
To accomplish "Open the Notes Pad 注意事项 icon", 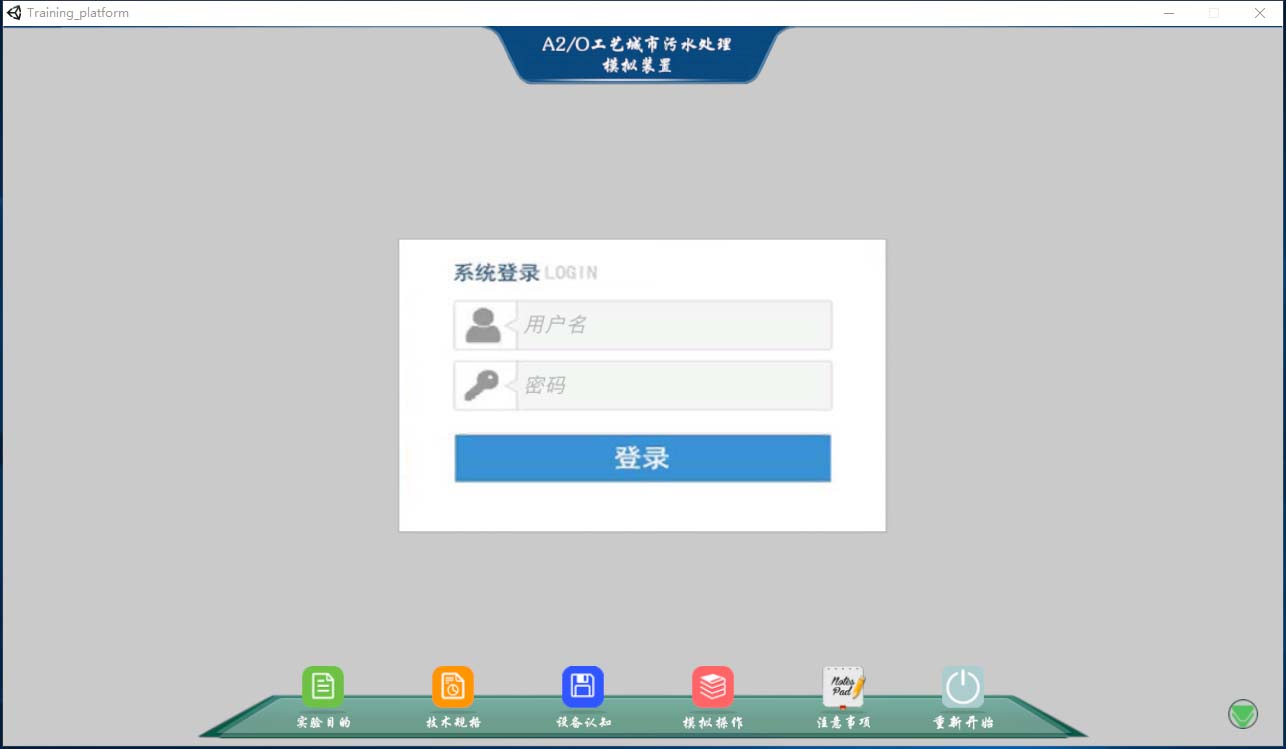I will pos(843,686).
